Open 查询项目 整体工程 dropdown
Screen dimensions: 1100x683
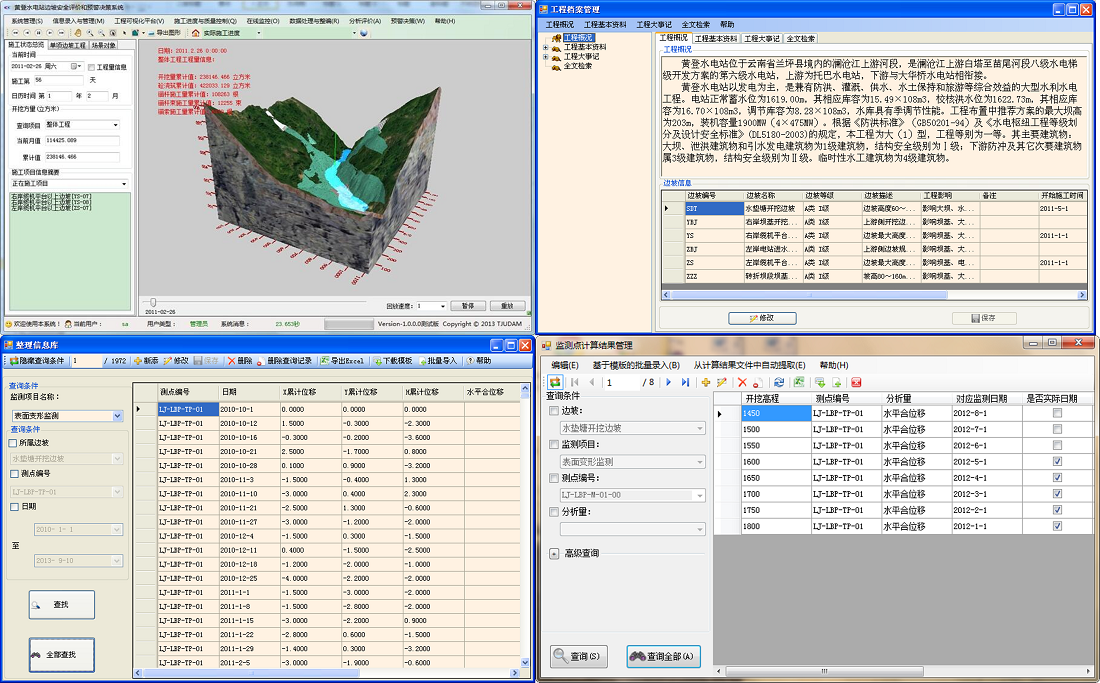tap(116, 125)
